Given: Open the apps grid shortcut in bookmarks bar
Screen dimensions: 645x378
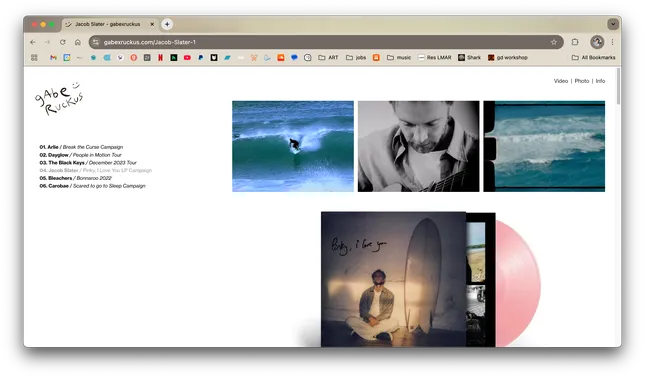Looking at the screenshot, I should coord(34,58).
